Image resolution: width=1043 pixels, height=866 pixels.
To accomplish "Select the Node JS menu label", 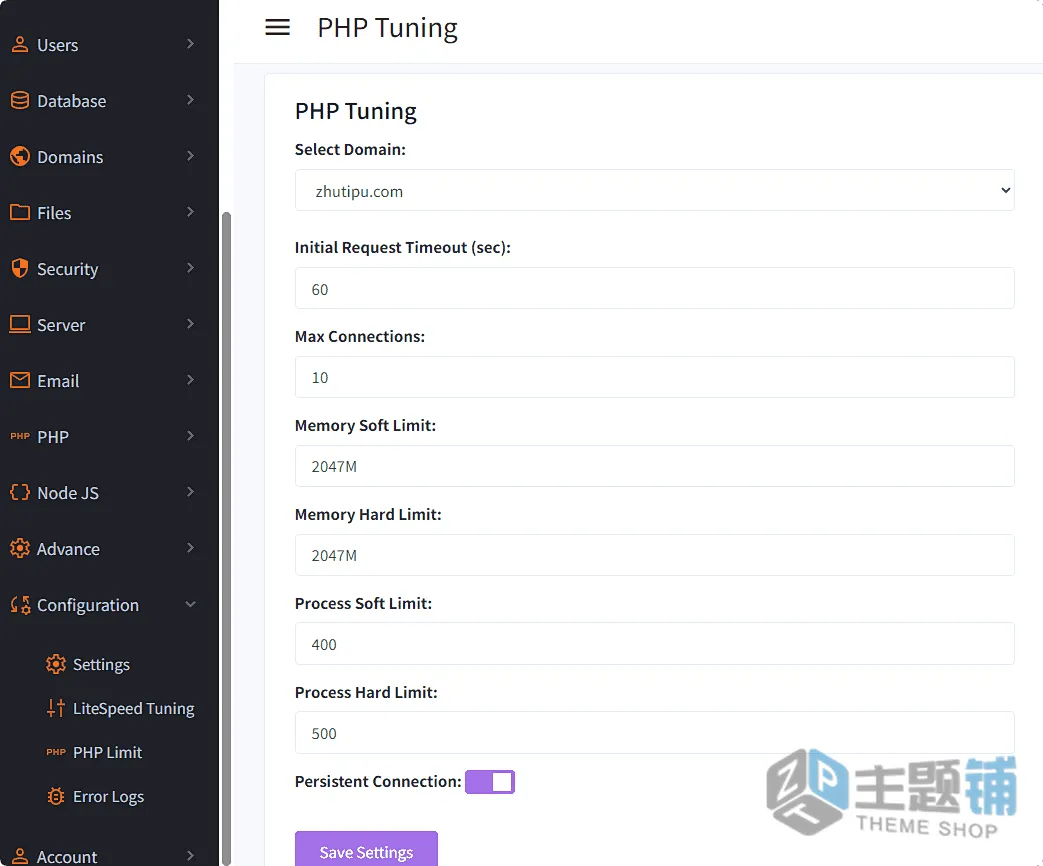I will (x=68, y=493).
